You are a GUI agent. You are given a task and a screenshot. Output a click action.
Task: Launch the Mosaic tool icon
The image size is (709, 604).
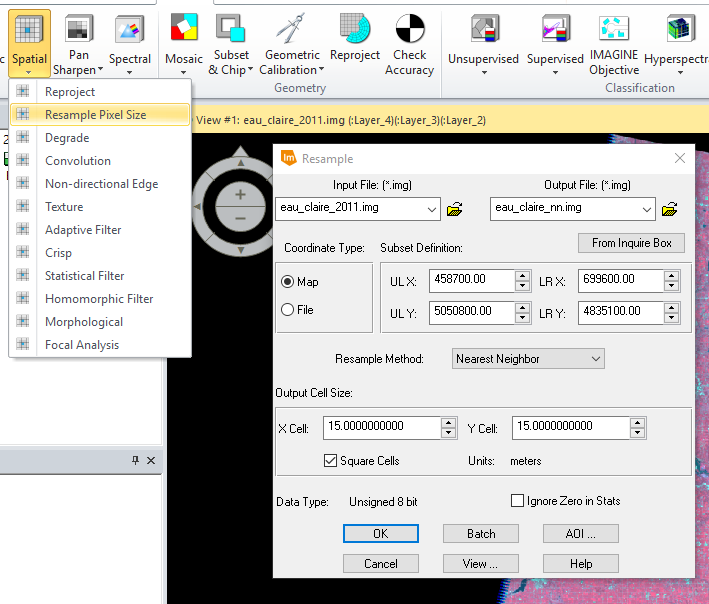184,28
